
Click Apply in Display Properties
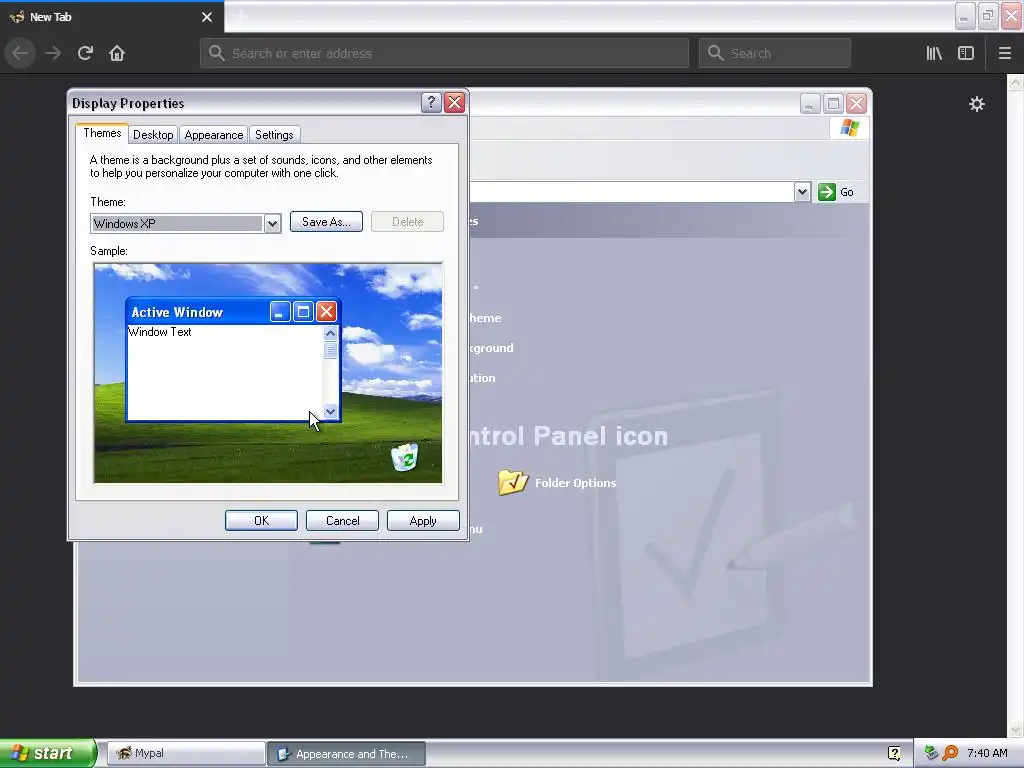point(423,520)
